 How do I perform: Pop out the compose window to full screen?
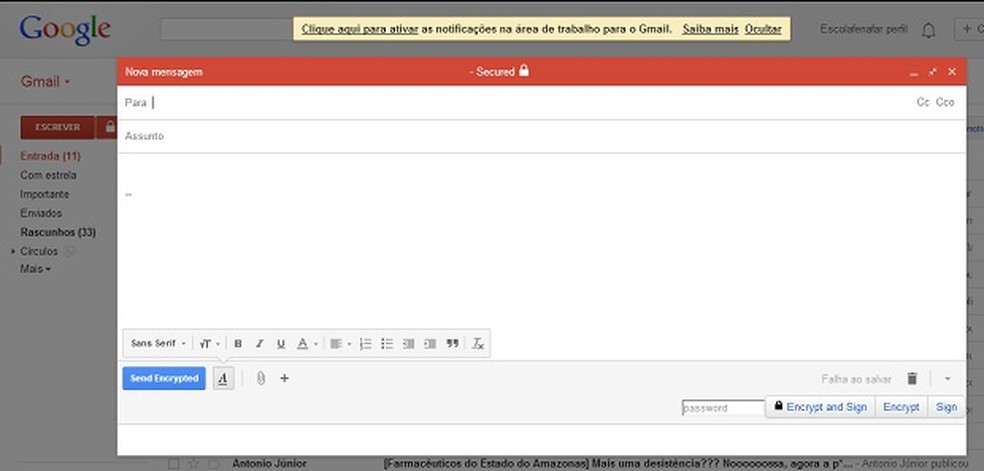933,72
